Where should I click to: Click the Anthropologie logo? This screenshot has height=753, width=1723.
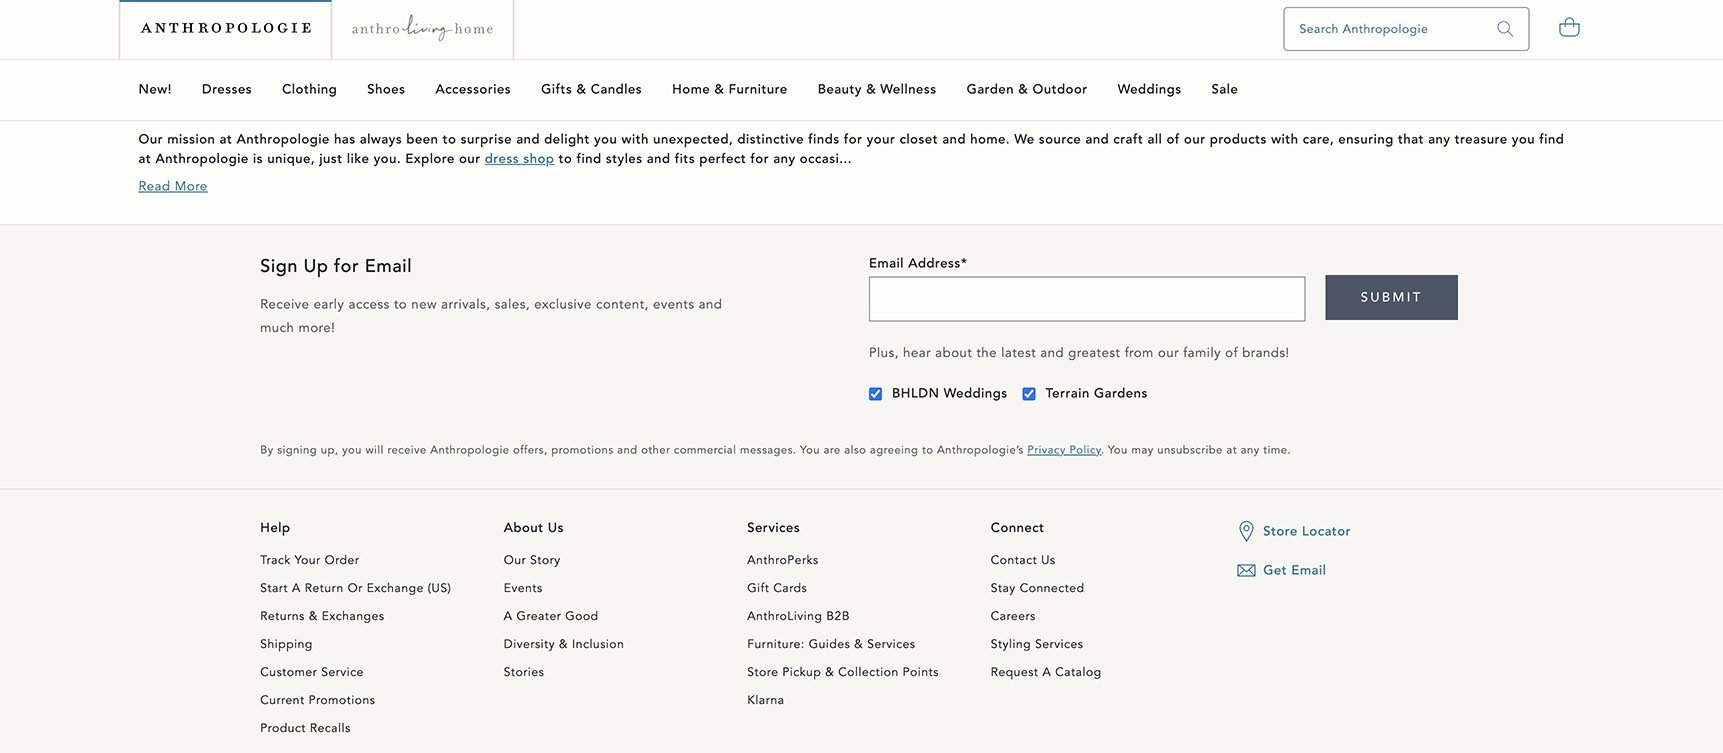point(226,29)
